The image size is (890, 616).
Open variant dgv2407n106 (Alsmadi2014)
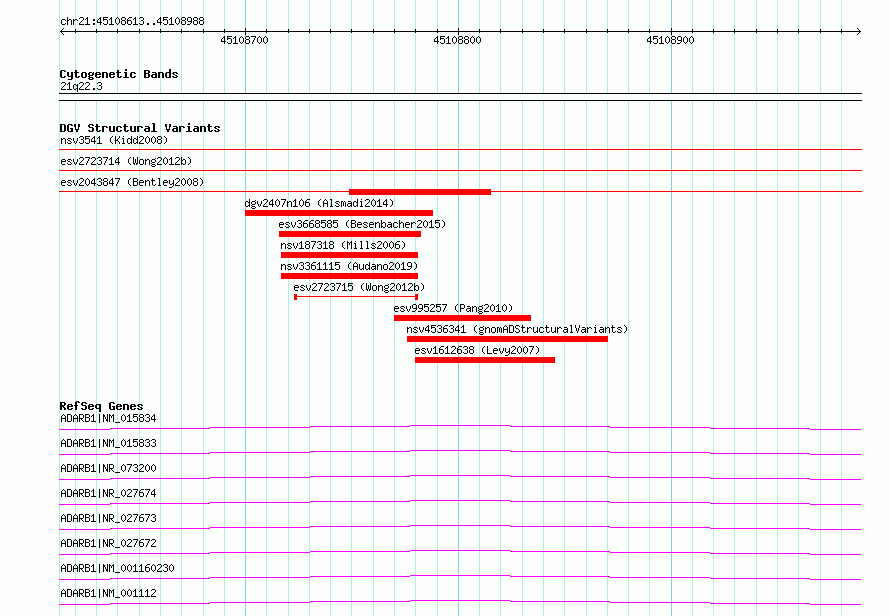point(319,203)
